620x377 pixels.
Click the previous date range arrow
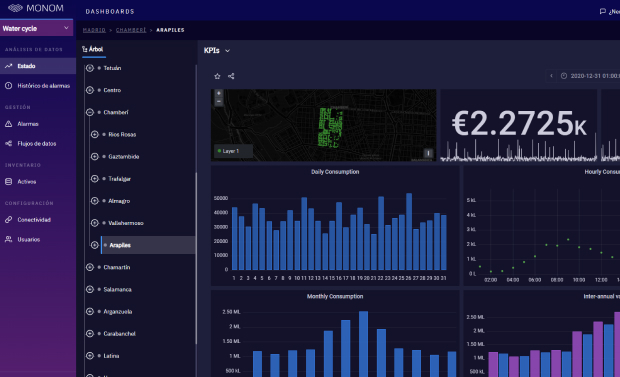point(551,76)
